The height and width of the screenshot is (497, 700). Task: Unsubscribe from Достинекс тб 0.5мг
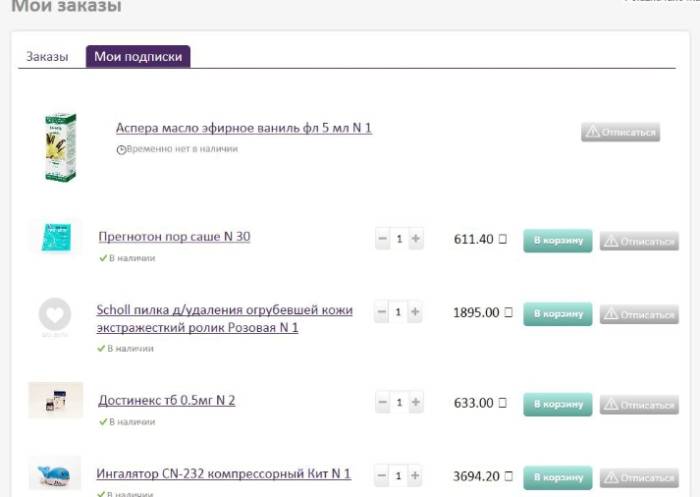click(639, 405)
